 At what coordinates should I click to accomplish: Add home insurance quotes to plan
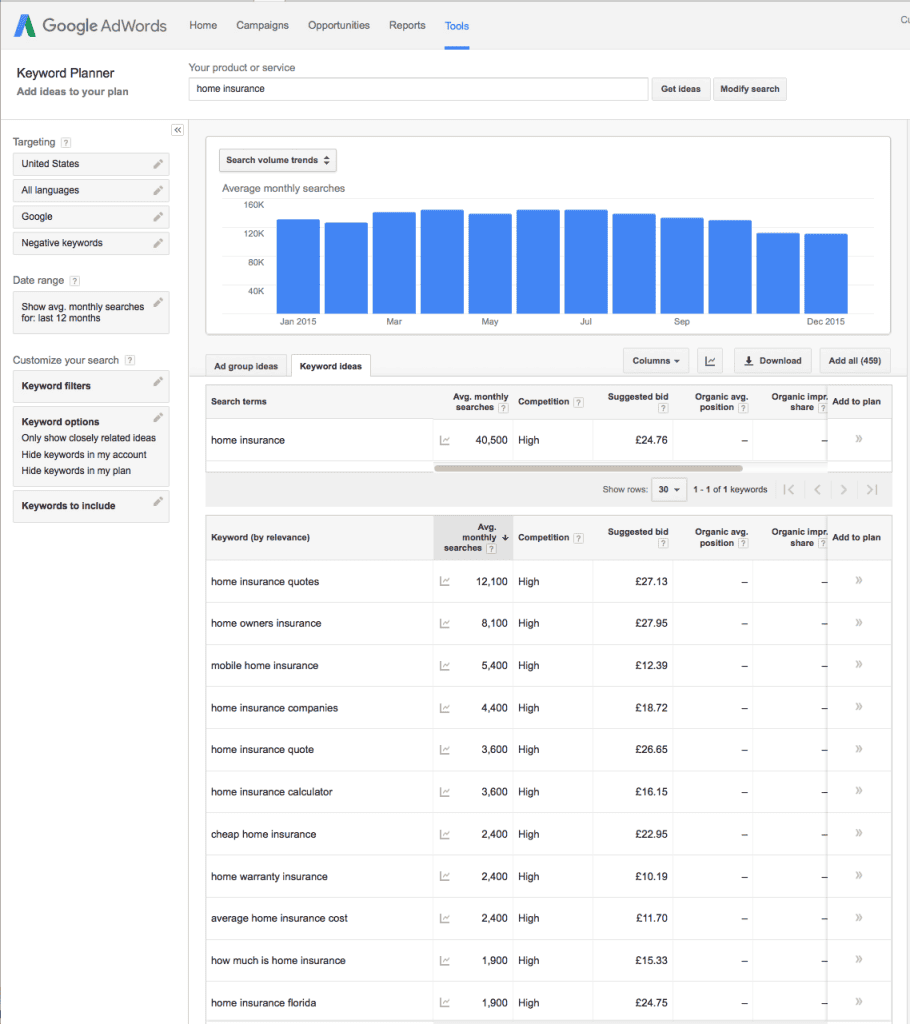tap(859, 580)
